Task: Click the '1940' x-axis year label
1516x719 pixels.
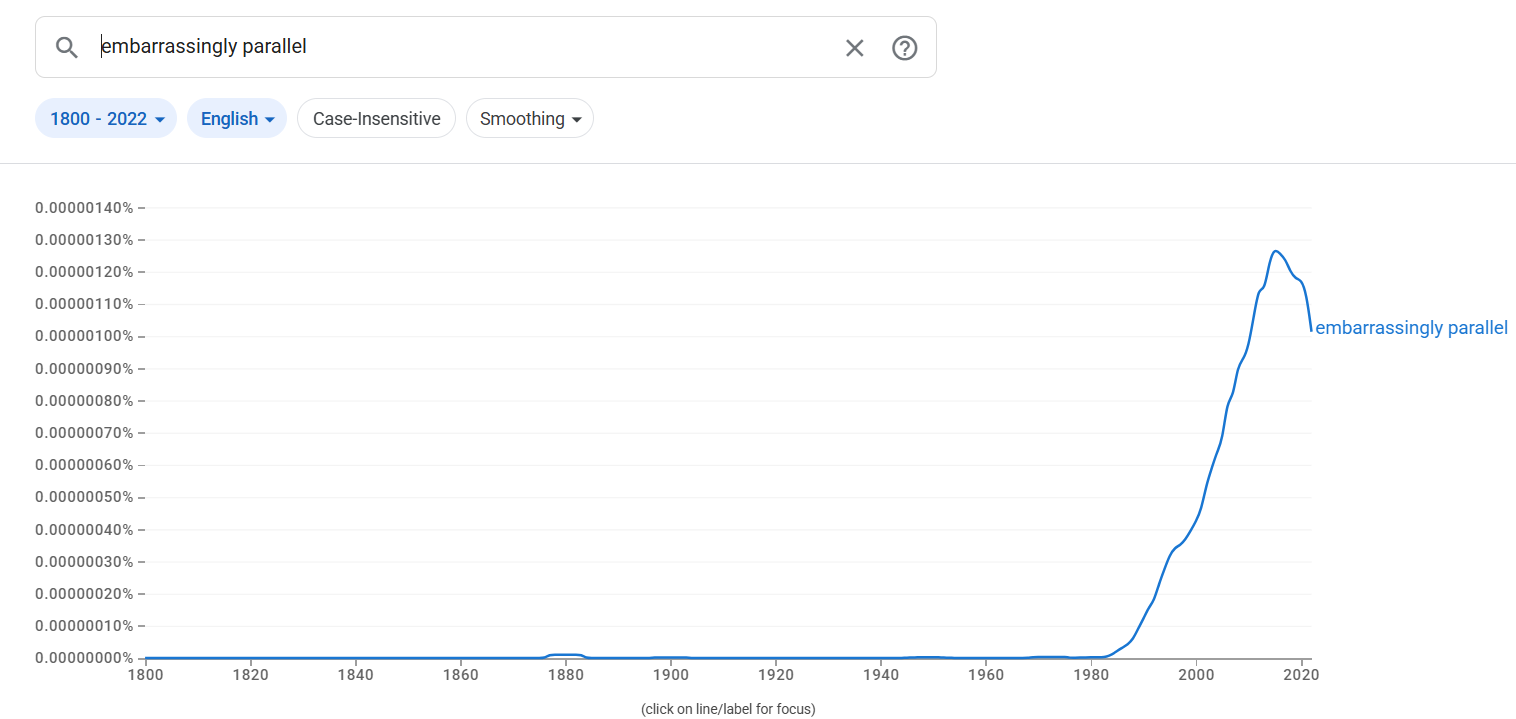Action: (881, 675)
